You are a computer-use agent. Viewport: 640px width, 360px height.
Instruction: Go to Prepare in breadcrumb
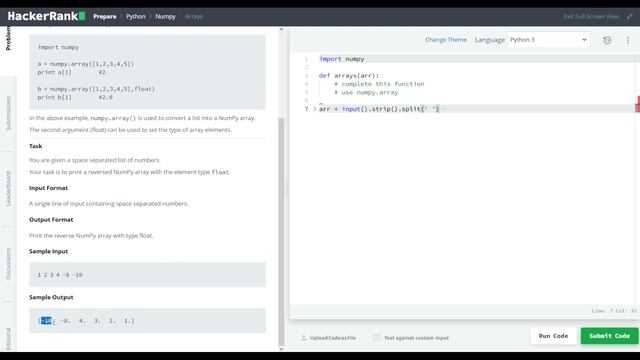105,16
